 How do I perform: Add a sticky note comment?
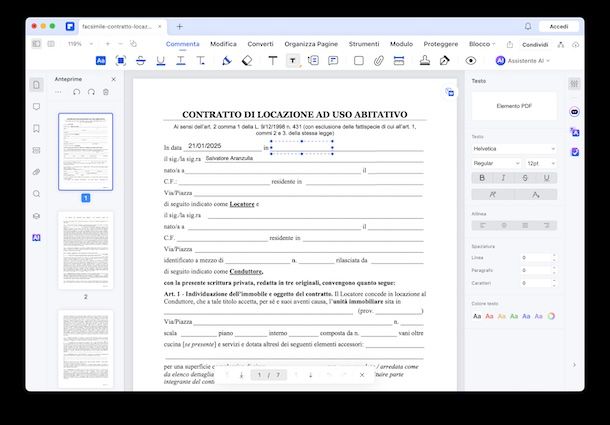coord(333,60)
